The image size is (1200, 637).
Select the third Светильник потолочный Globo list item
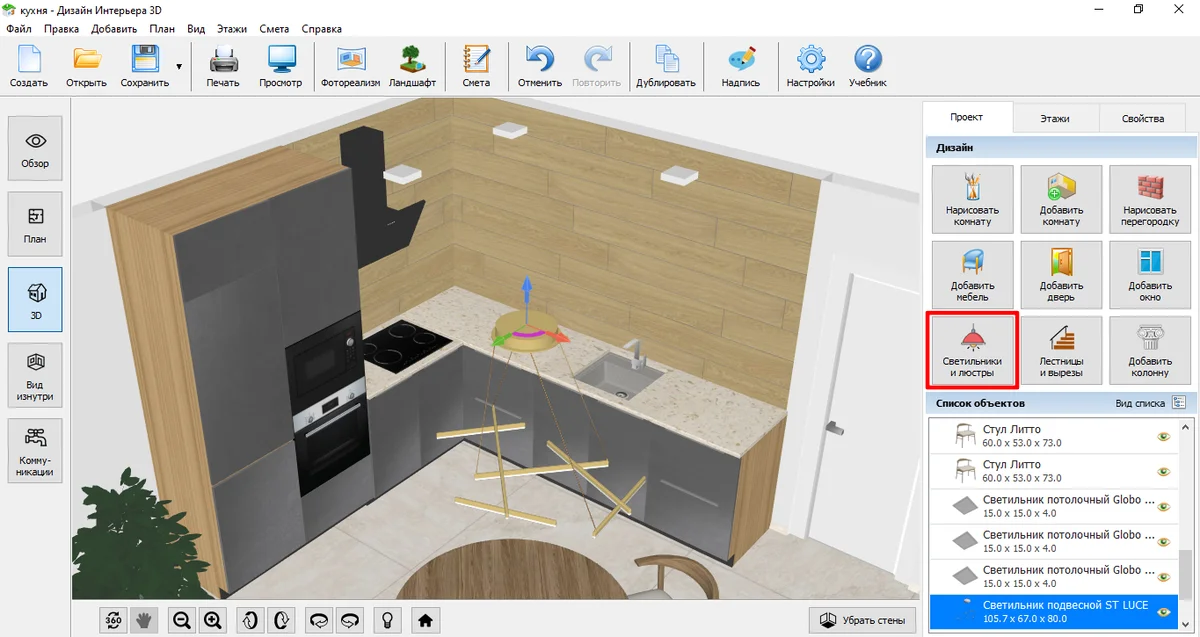[1041, 576]
